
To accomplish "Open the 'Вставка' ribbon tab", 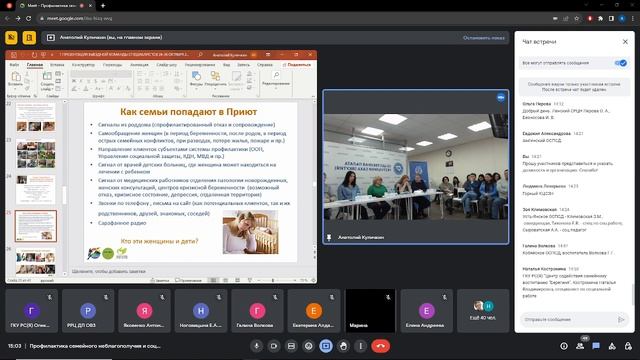I will pyautogui.click(x=57, y=65).
